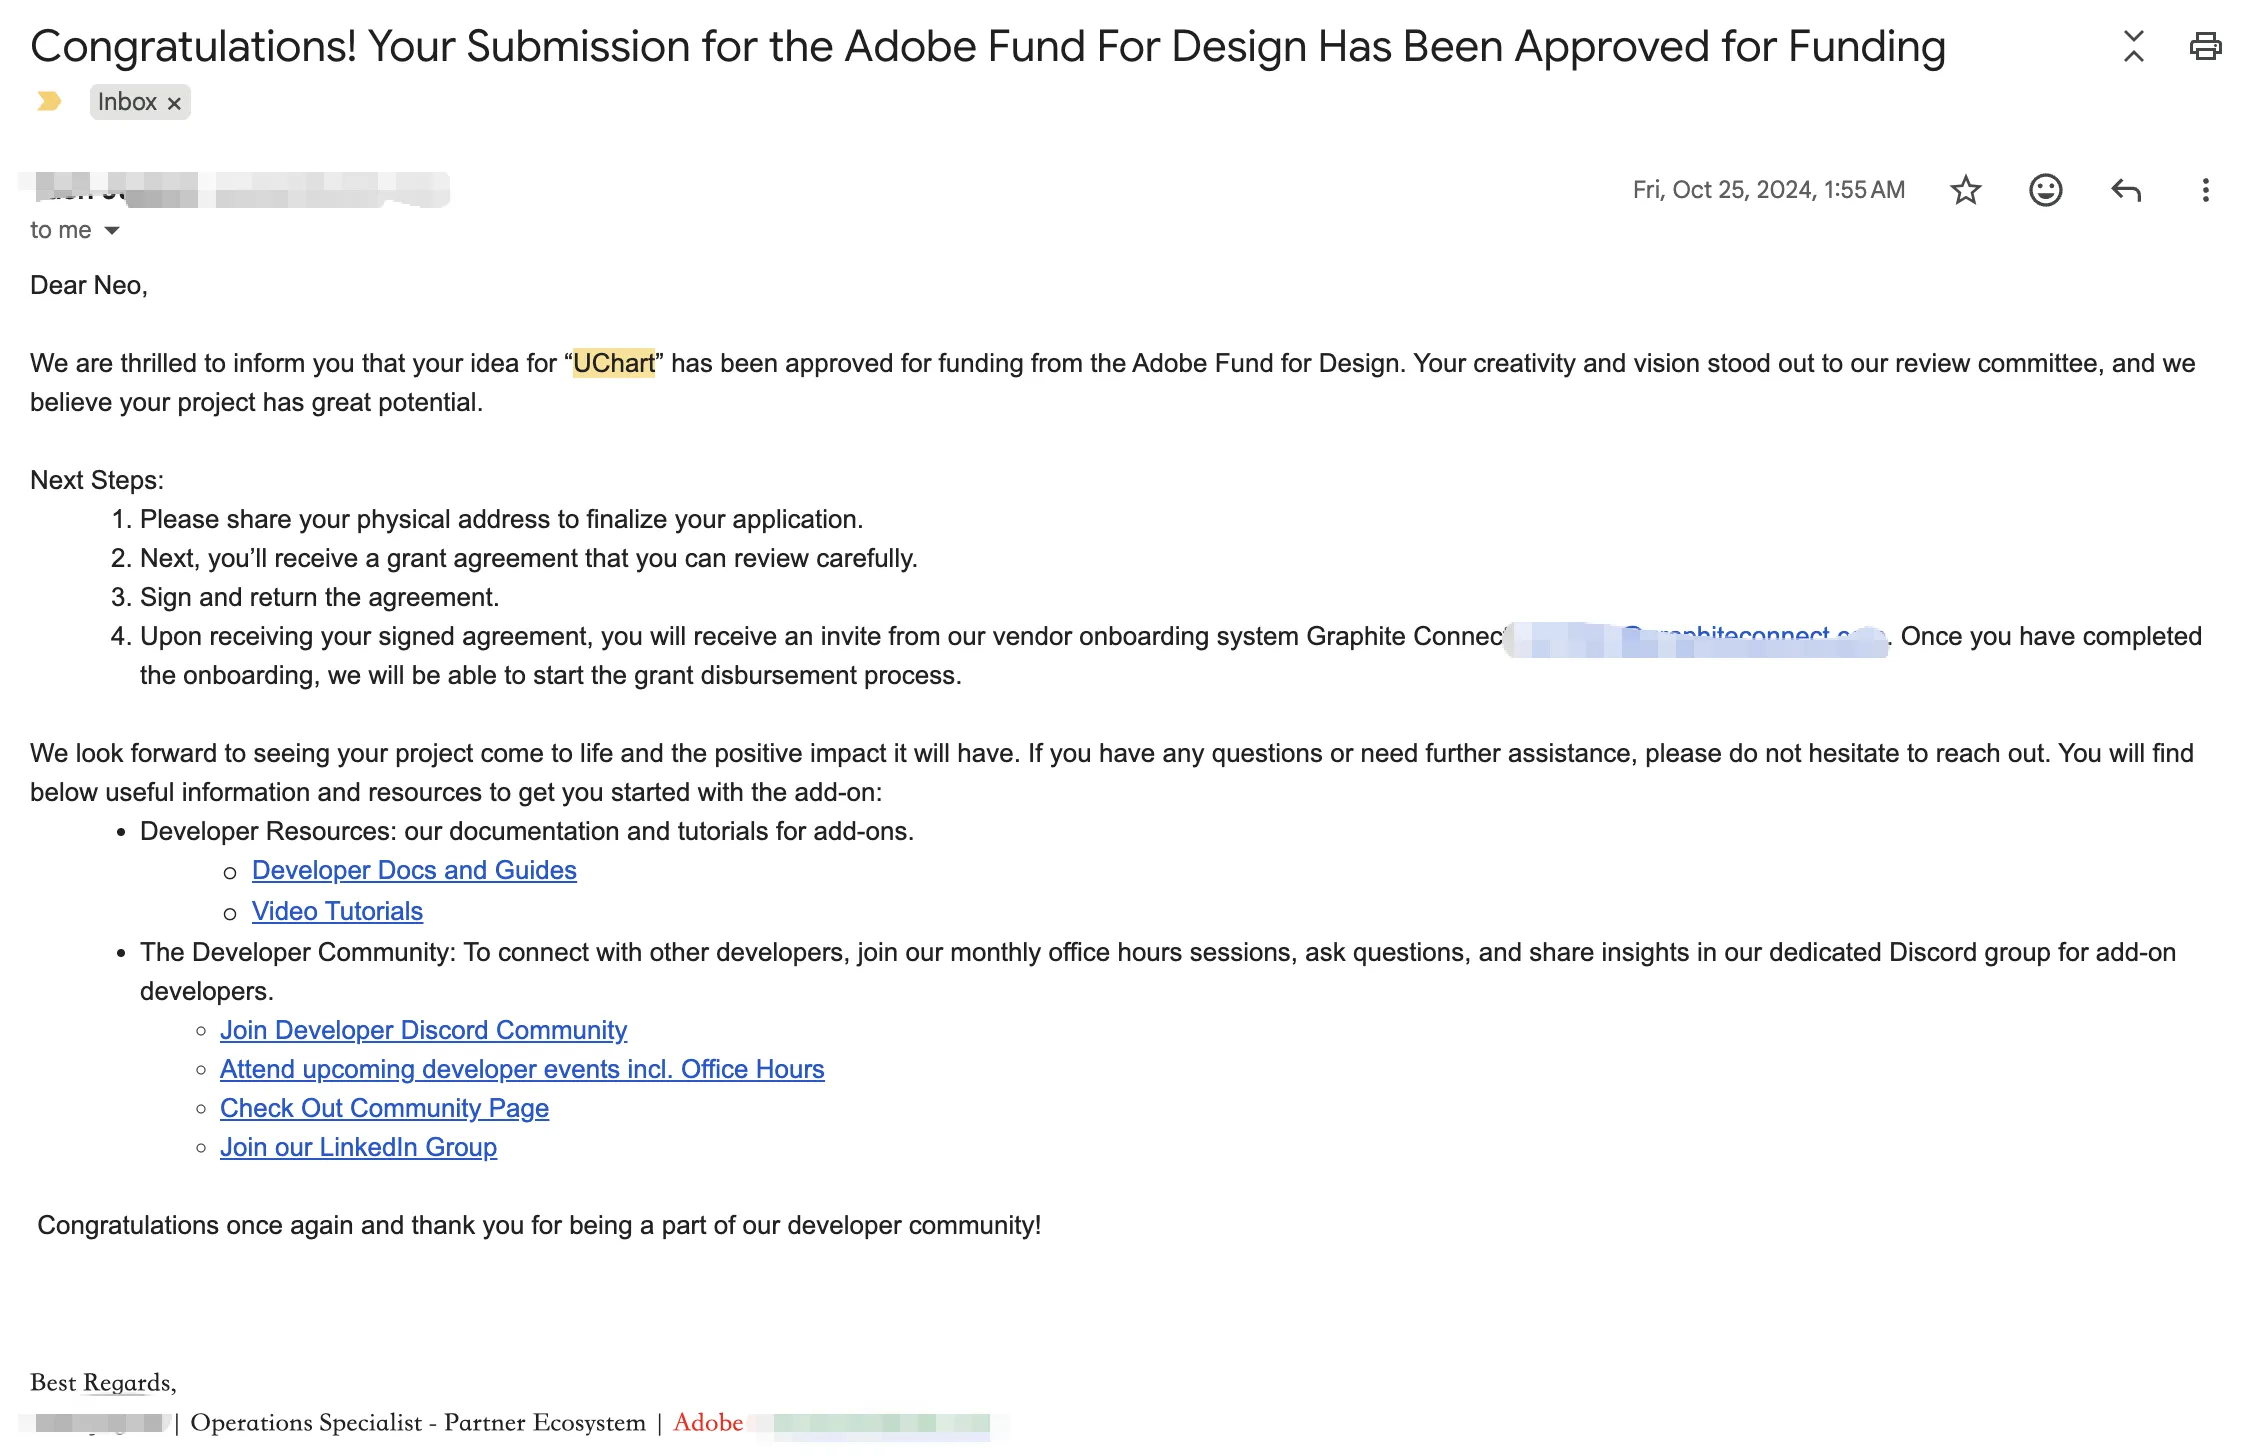Click the red 'Adobe' text in signature
This screenshot has width=2256, height=1456.
(x=708, y=1422)
